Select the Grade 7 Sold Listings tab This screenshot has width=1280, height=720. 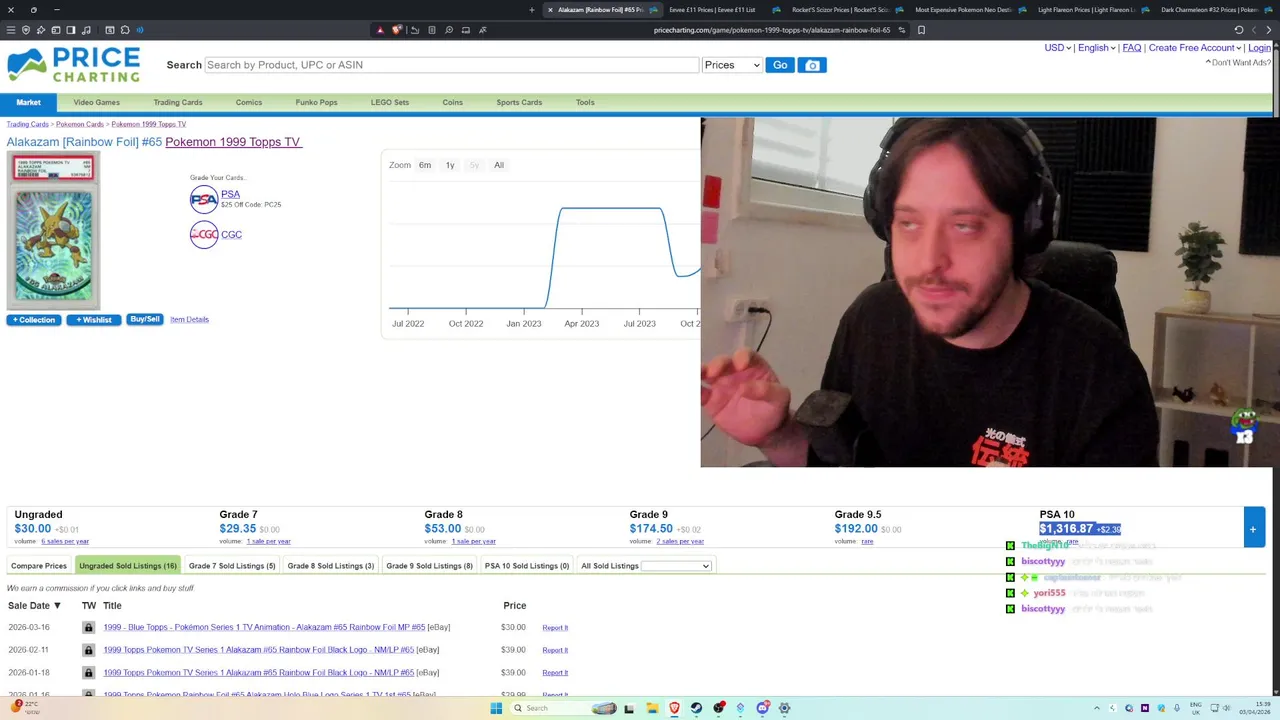(232, 566)
